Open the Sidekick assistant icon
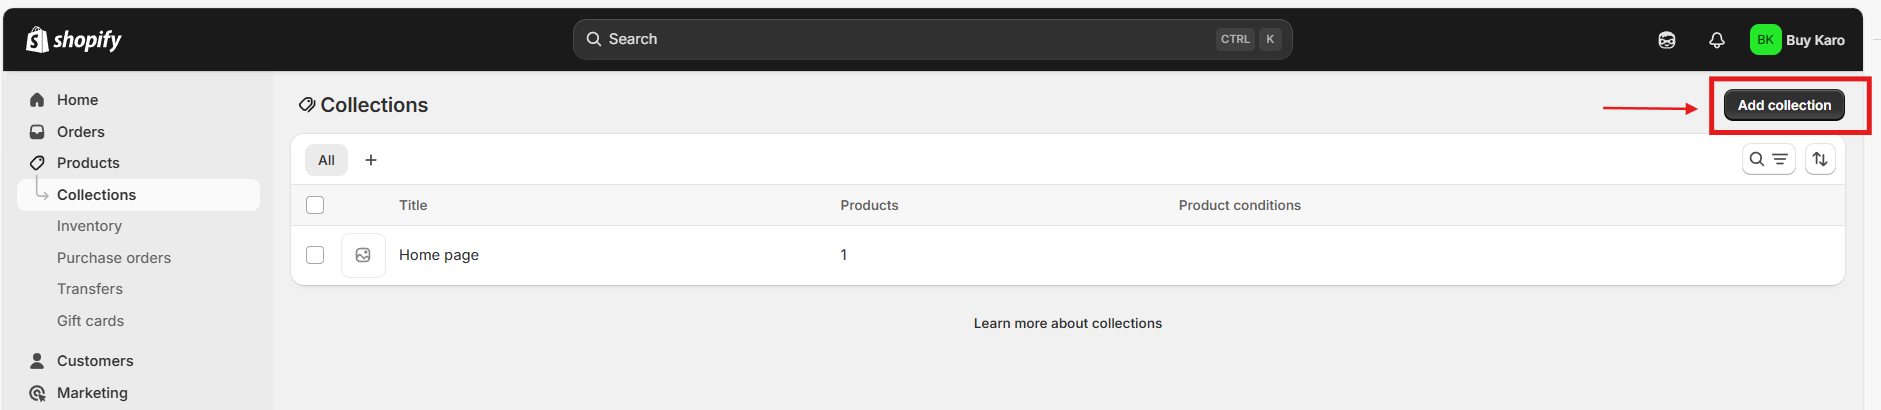 (x=1666, y=40)
